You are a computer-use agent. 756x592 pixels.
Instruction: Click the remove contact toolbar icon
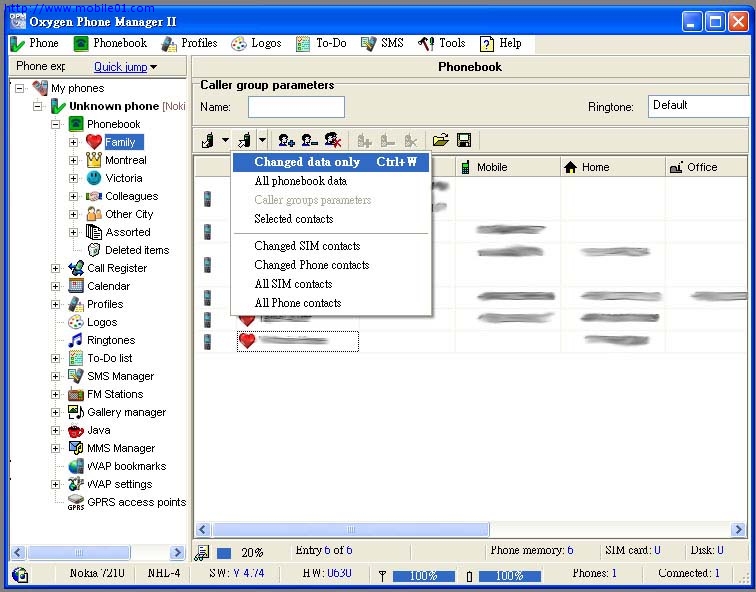click(310, 140)
